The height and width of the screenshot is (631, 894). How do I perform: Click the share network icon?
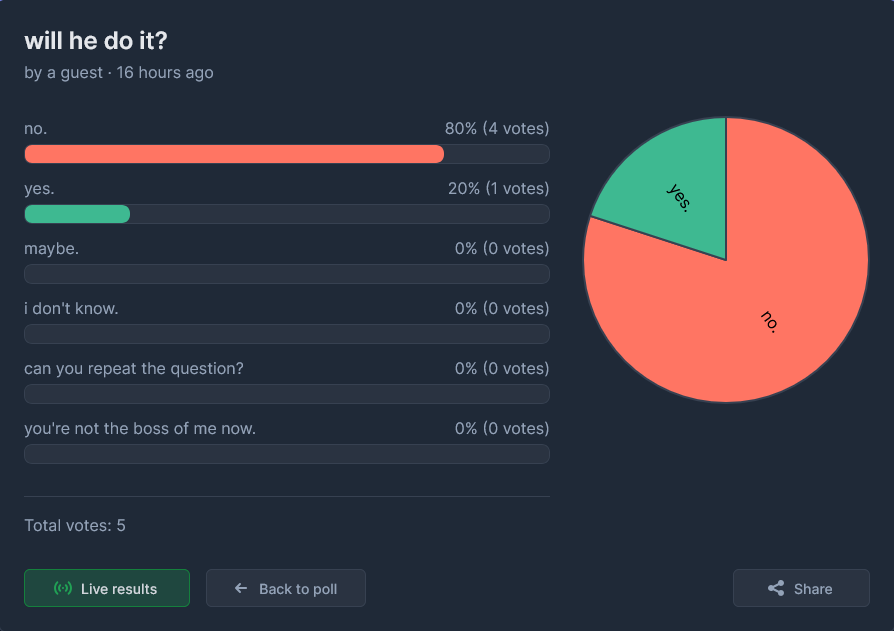tap(776, 588)
